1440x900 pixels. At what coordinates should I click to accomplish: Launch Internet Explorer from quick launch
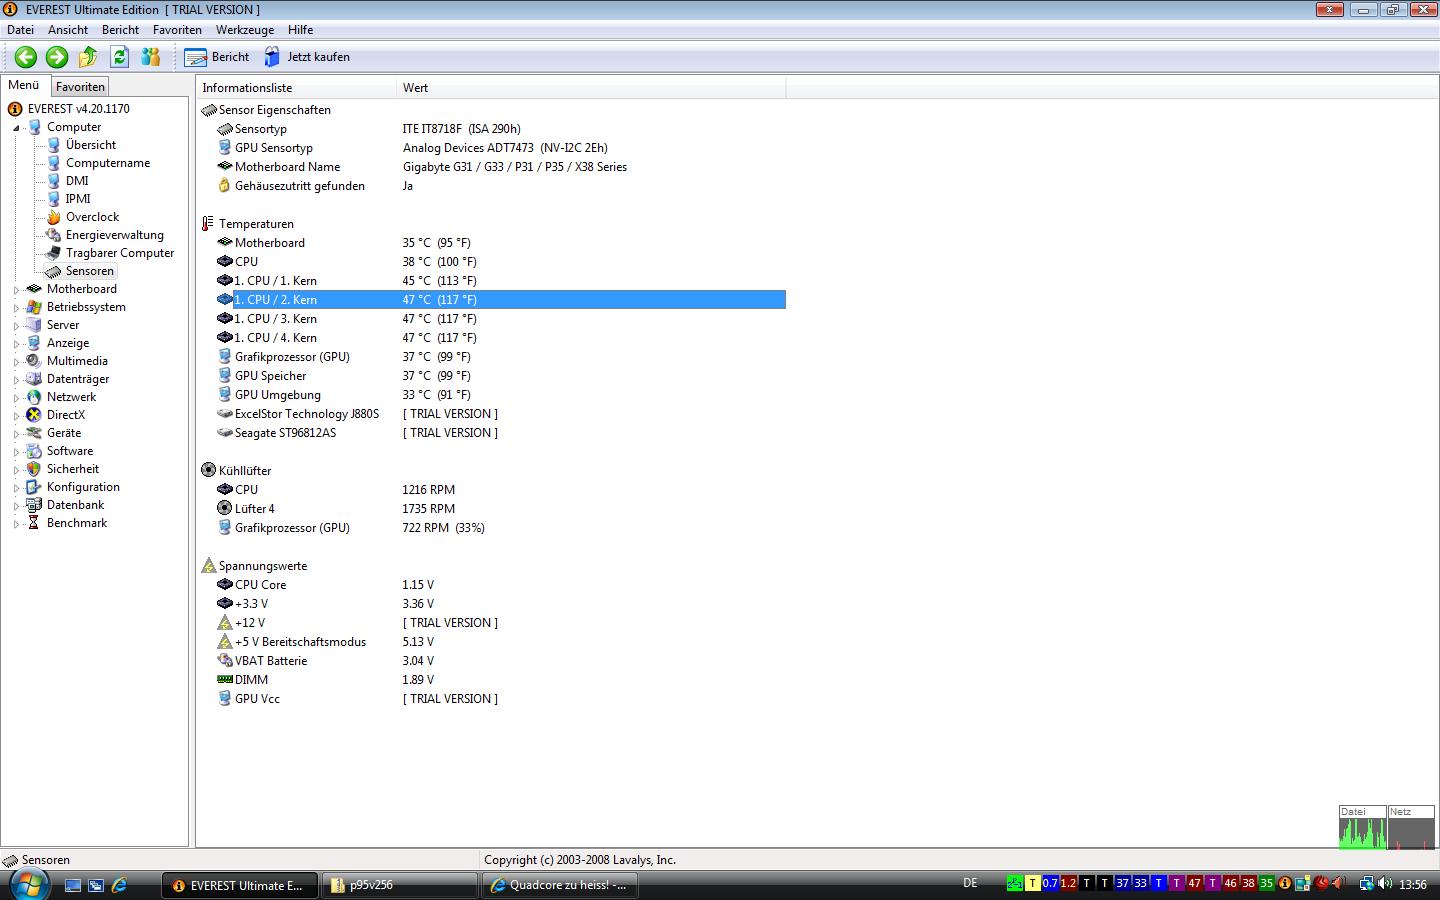click(x=119, y=885)
